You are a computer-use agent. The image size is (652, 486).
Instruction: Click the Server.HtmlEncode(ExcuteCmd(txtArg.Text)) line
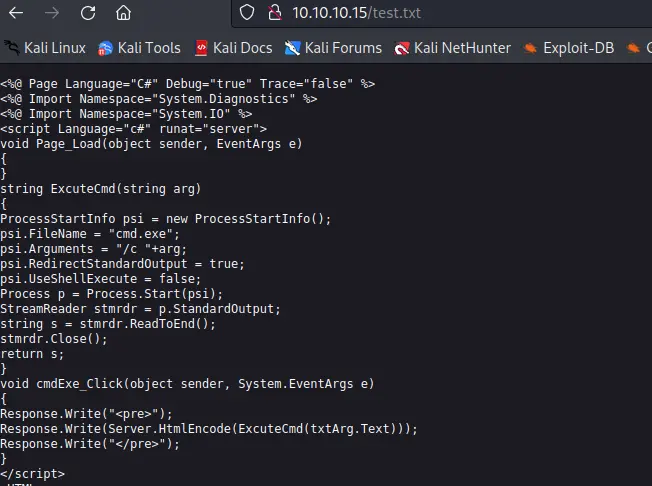coord(209,429)
